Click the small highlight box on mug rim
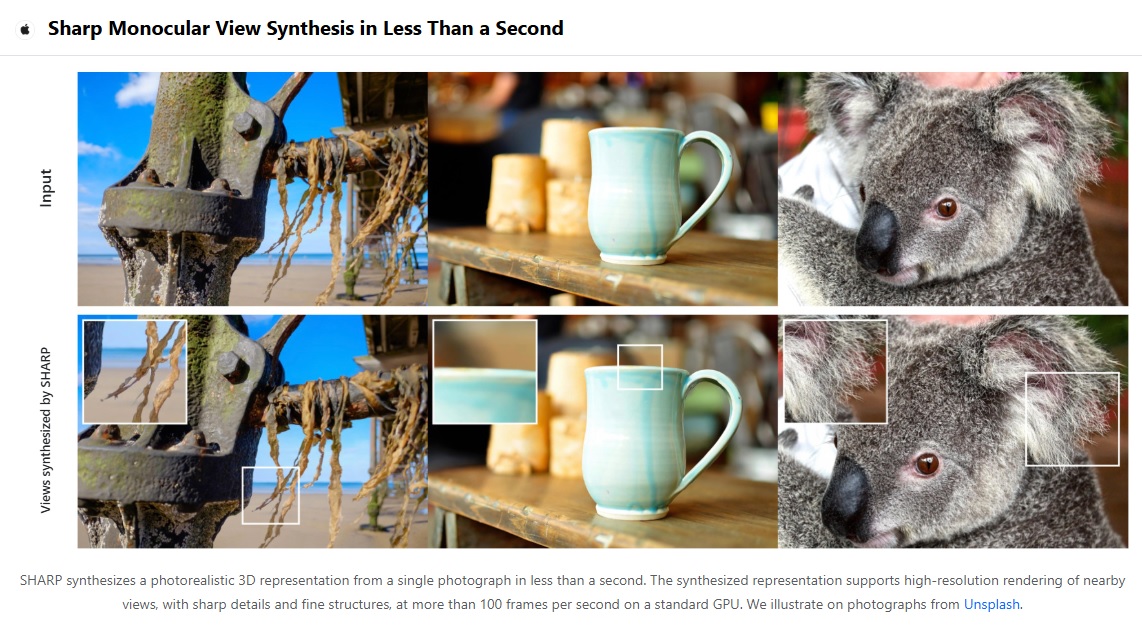The width and height of the screenshot is (1142, 631). (639, 367)
